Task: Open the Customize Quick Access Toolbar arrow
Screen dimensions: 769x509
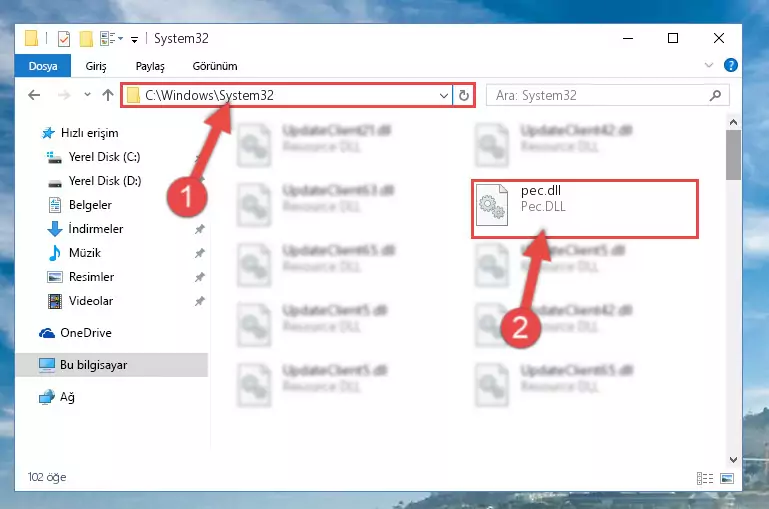Action: [134, 39]
